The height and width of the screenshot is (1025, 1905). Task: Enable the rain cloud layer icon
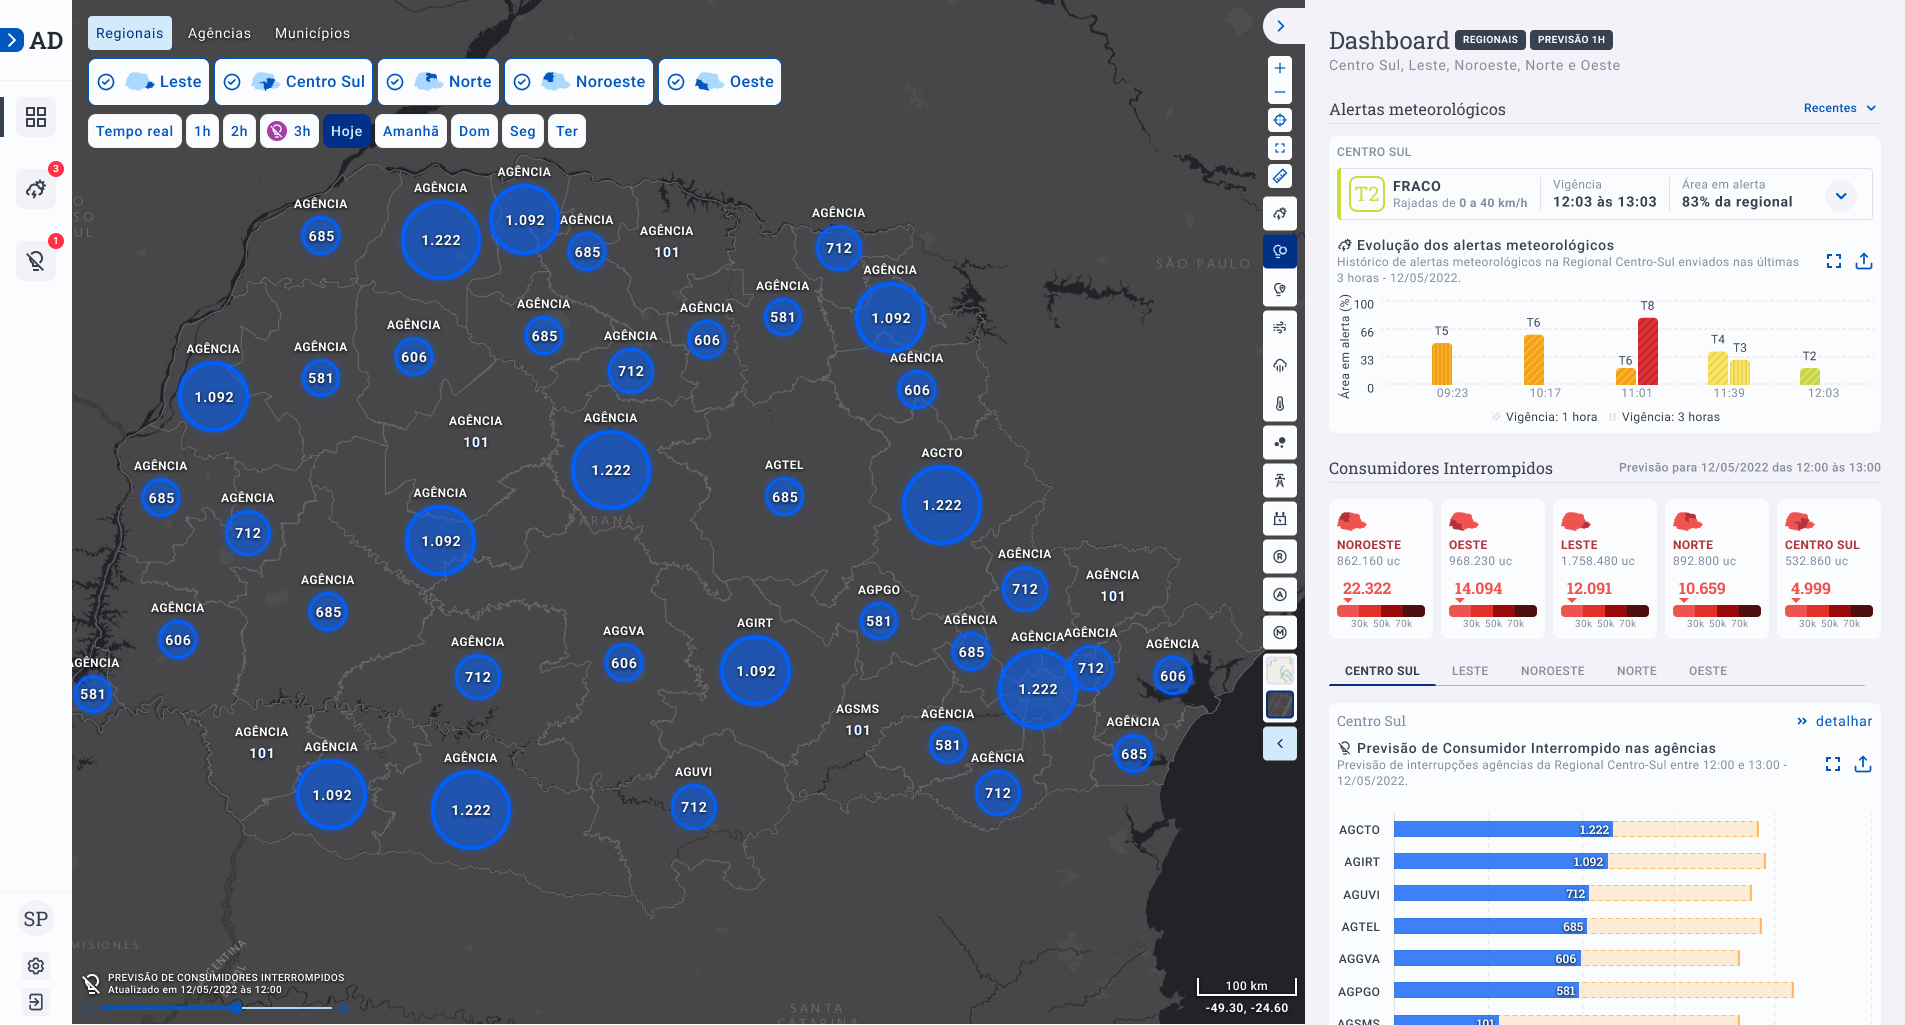1279,366
